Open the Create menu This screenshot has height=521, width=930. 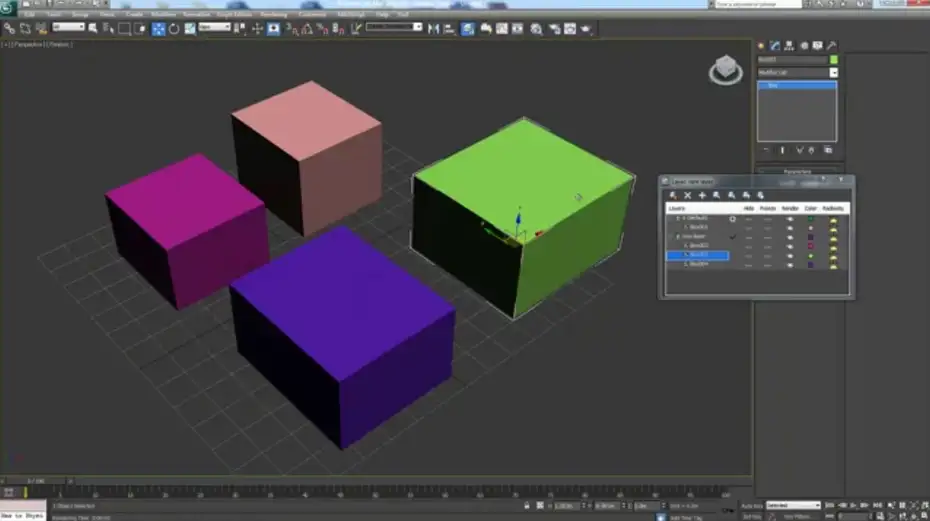134,14
